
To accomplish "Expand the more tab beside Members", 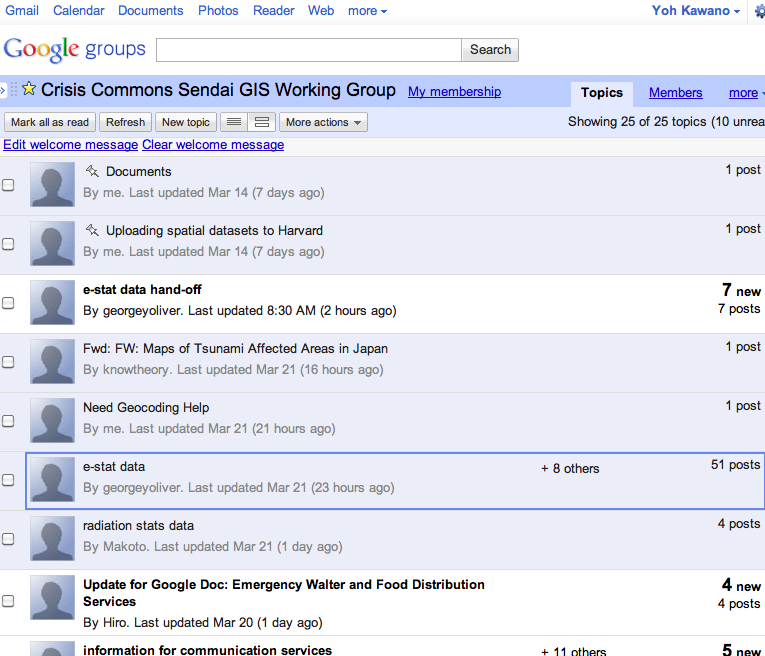I will 746,93.
